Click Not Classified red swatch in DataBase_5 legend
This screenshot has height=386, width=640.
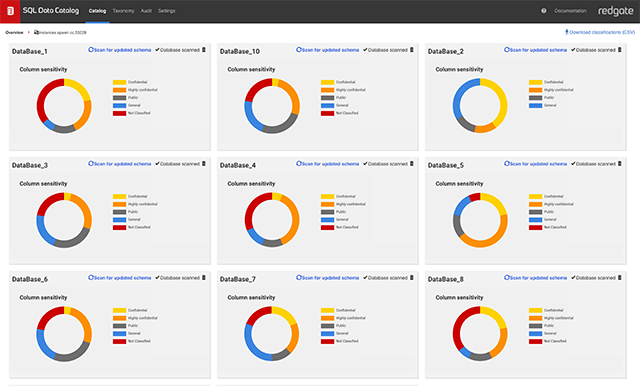click(x=536, y=227)
